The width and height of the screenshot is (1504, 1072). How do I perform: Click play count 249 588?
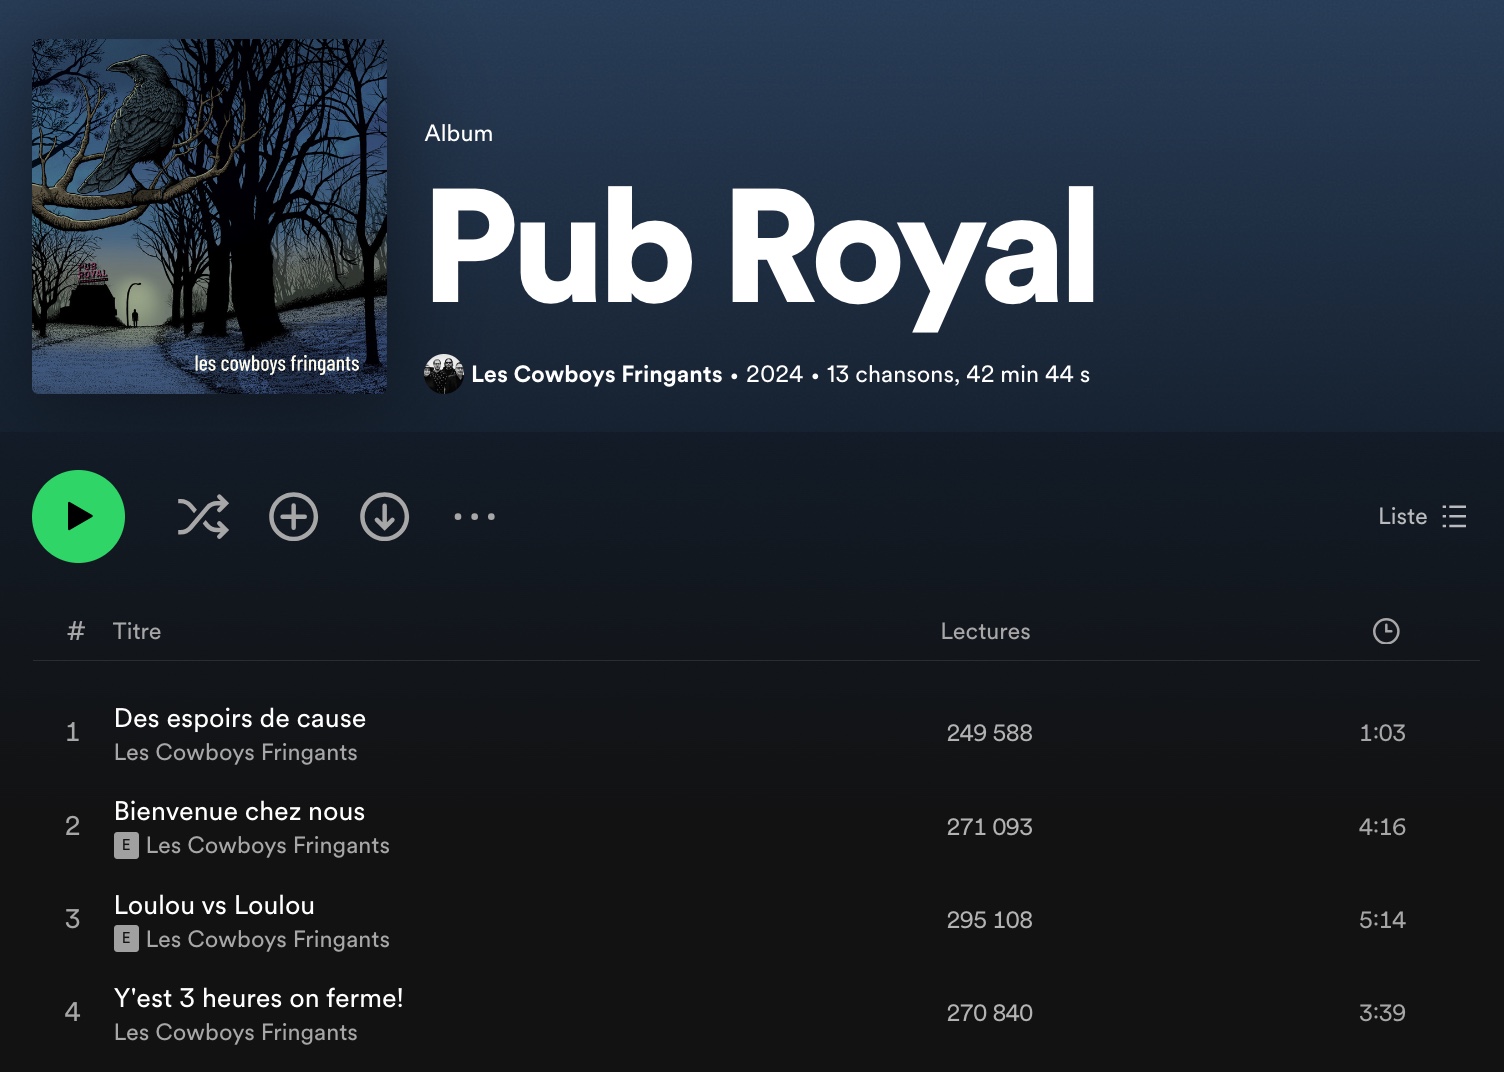989,733
